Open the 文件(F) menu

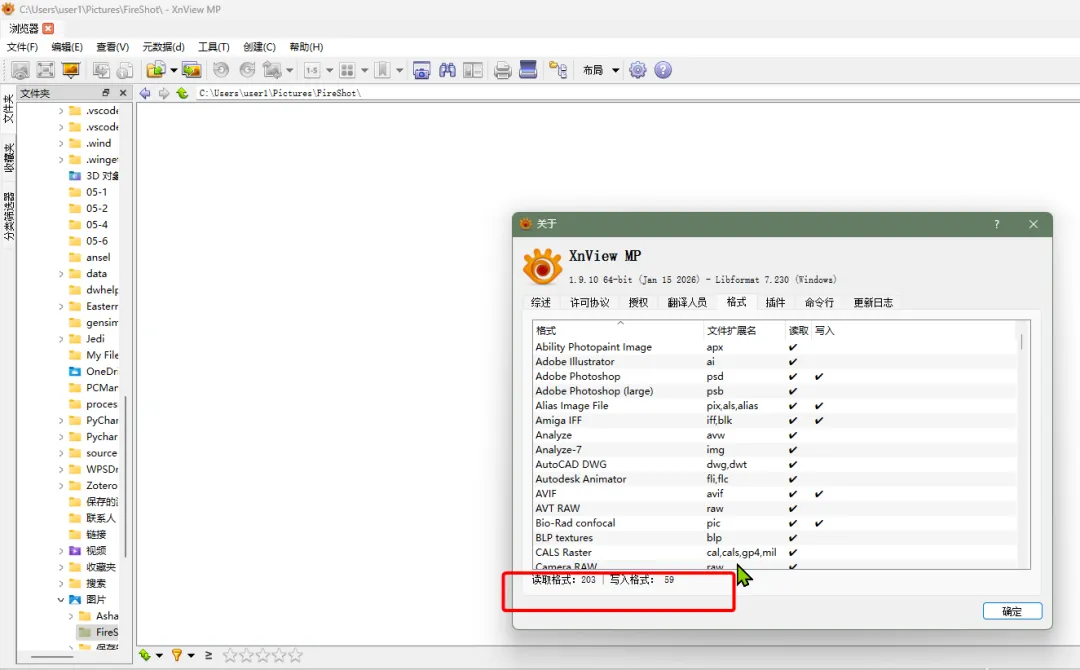pyautogui.click(x=22, y=47)
